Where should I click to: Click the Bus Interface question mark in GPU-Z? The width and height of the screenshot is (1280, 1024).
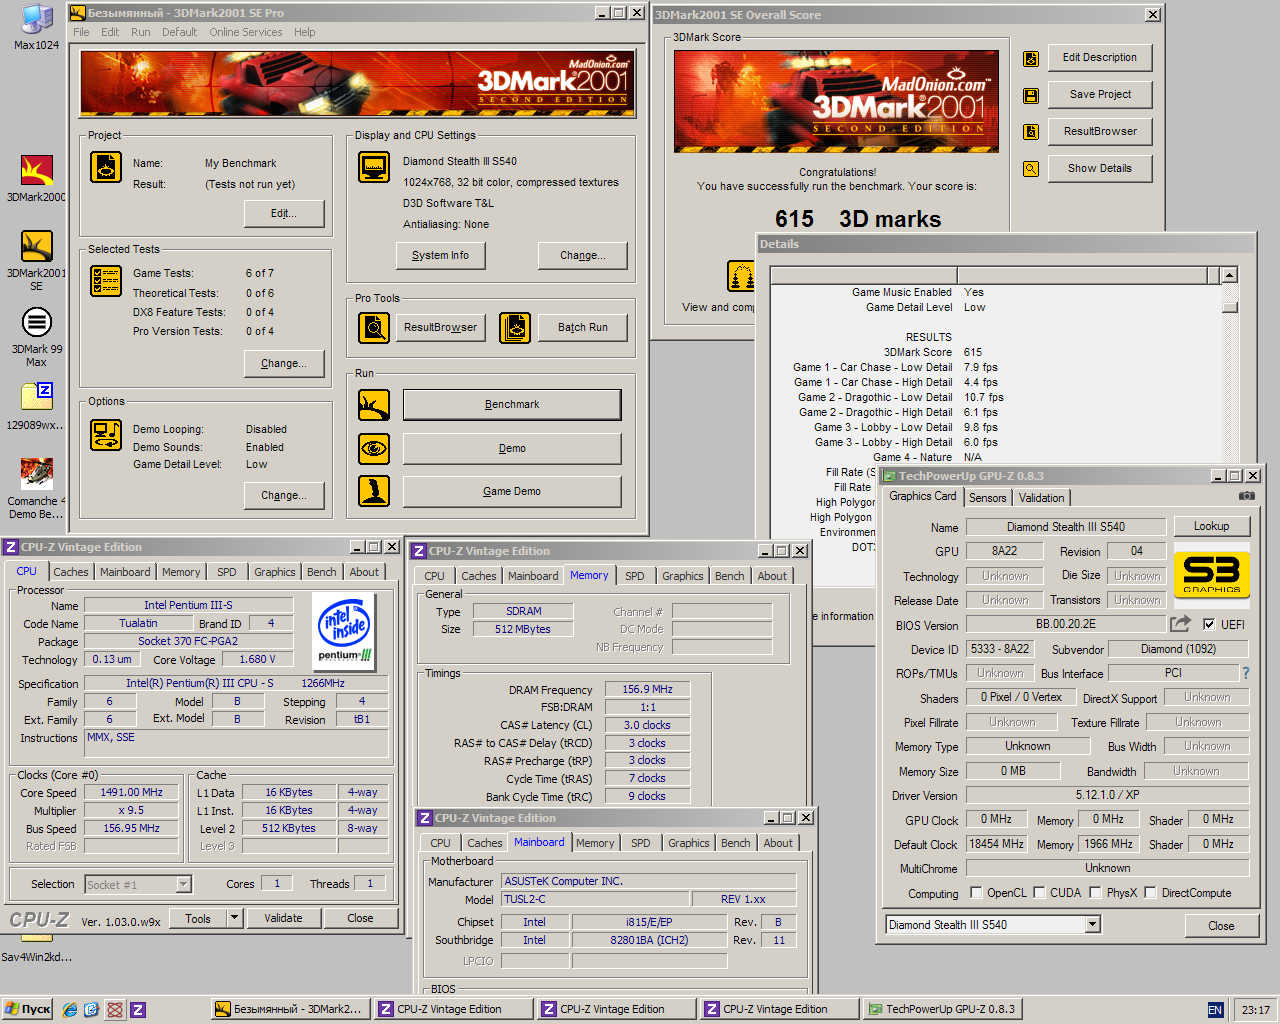[1246, 673]
